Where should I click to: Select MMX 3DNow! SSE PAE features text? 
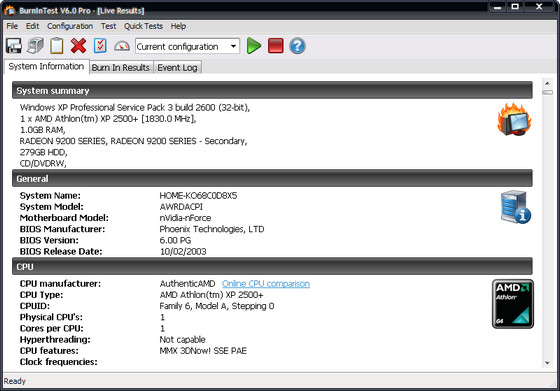(x=203, y=351)
